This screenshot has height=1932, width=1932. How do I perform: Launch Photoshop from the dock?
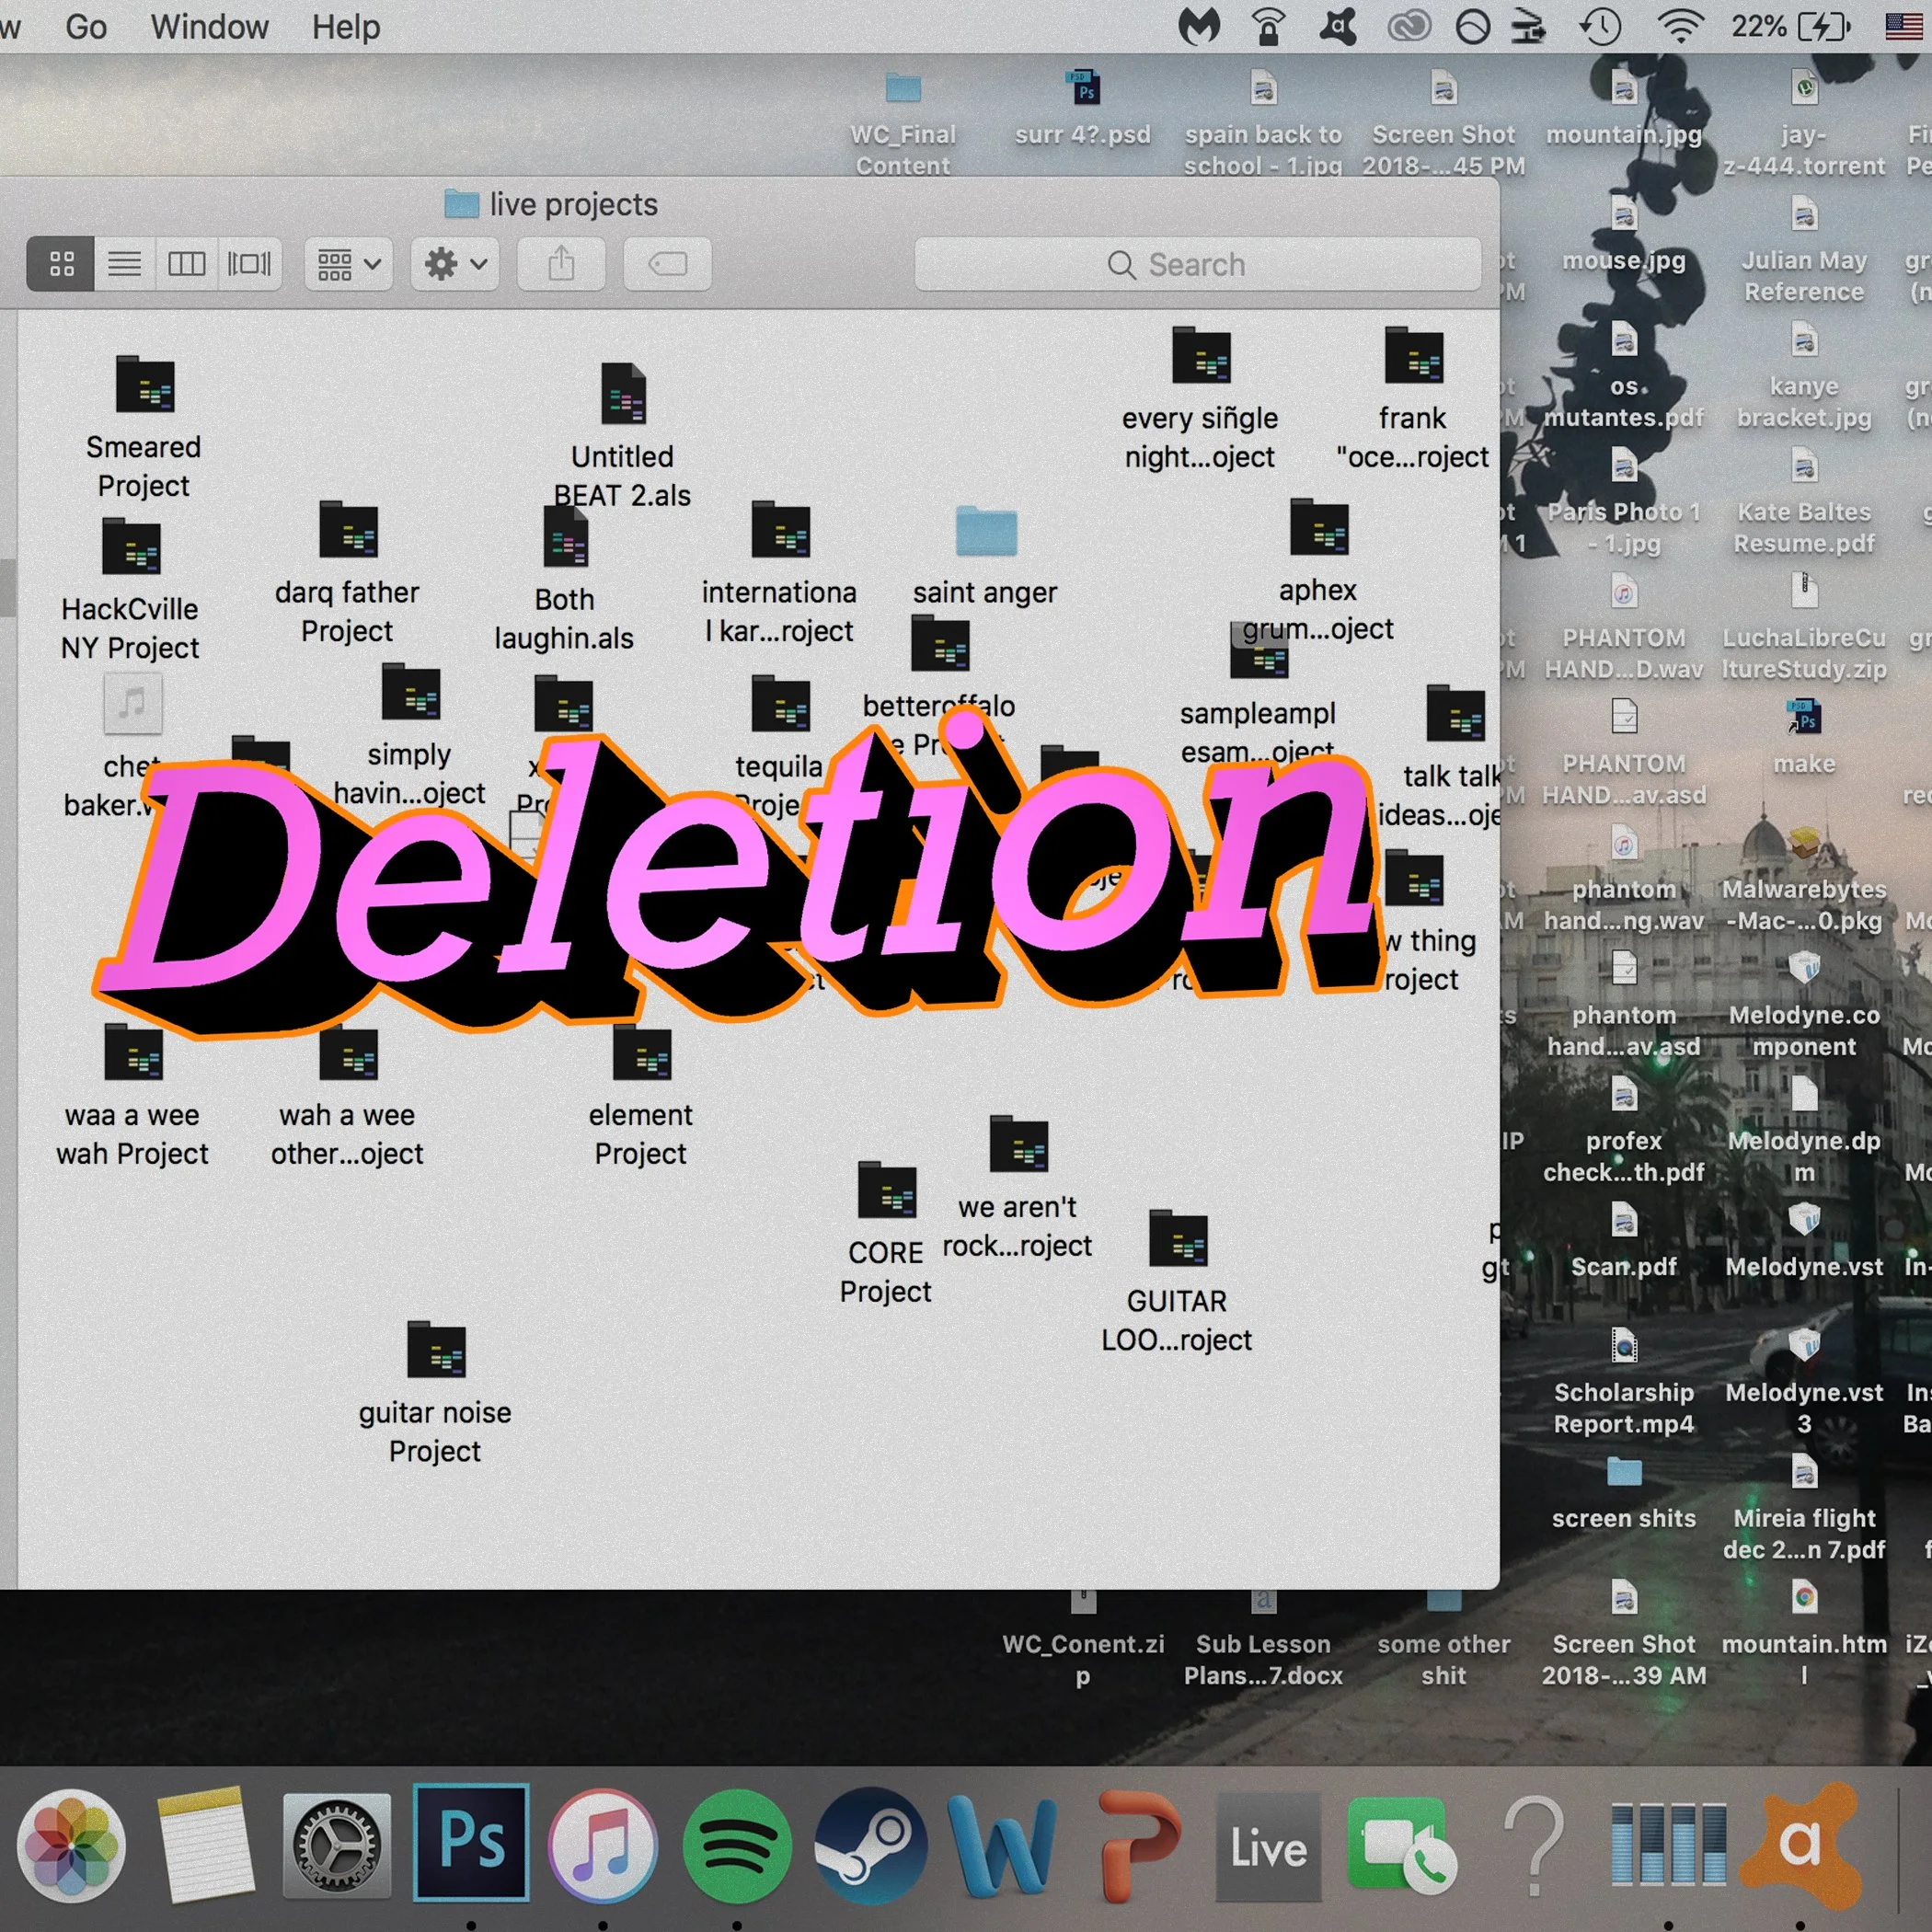coord(472,1845)
